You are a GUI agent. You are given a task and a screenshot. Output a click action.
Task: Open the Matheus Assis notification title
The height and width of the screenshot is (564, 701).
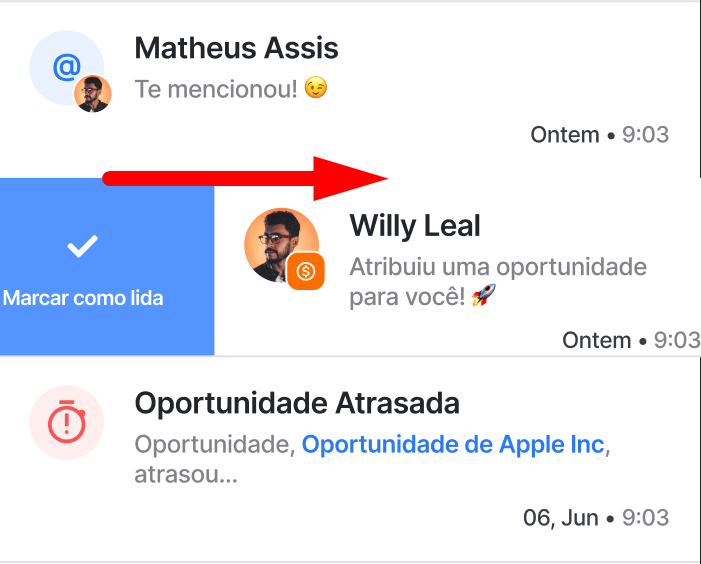point(236,48)
